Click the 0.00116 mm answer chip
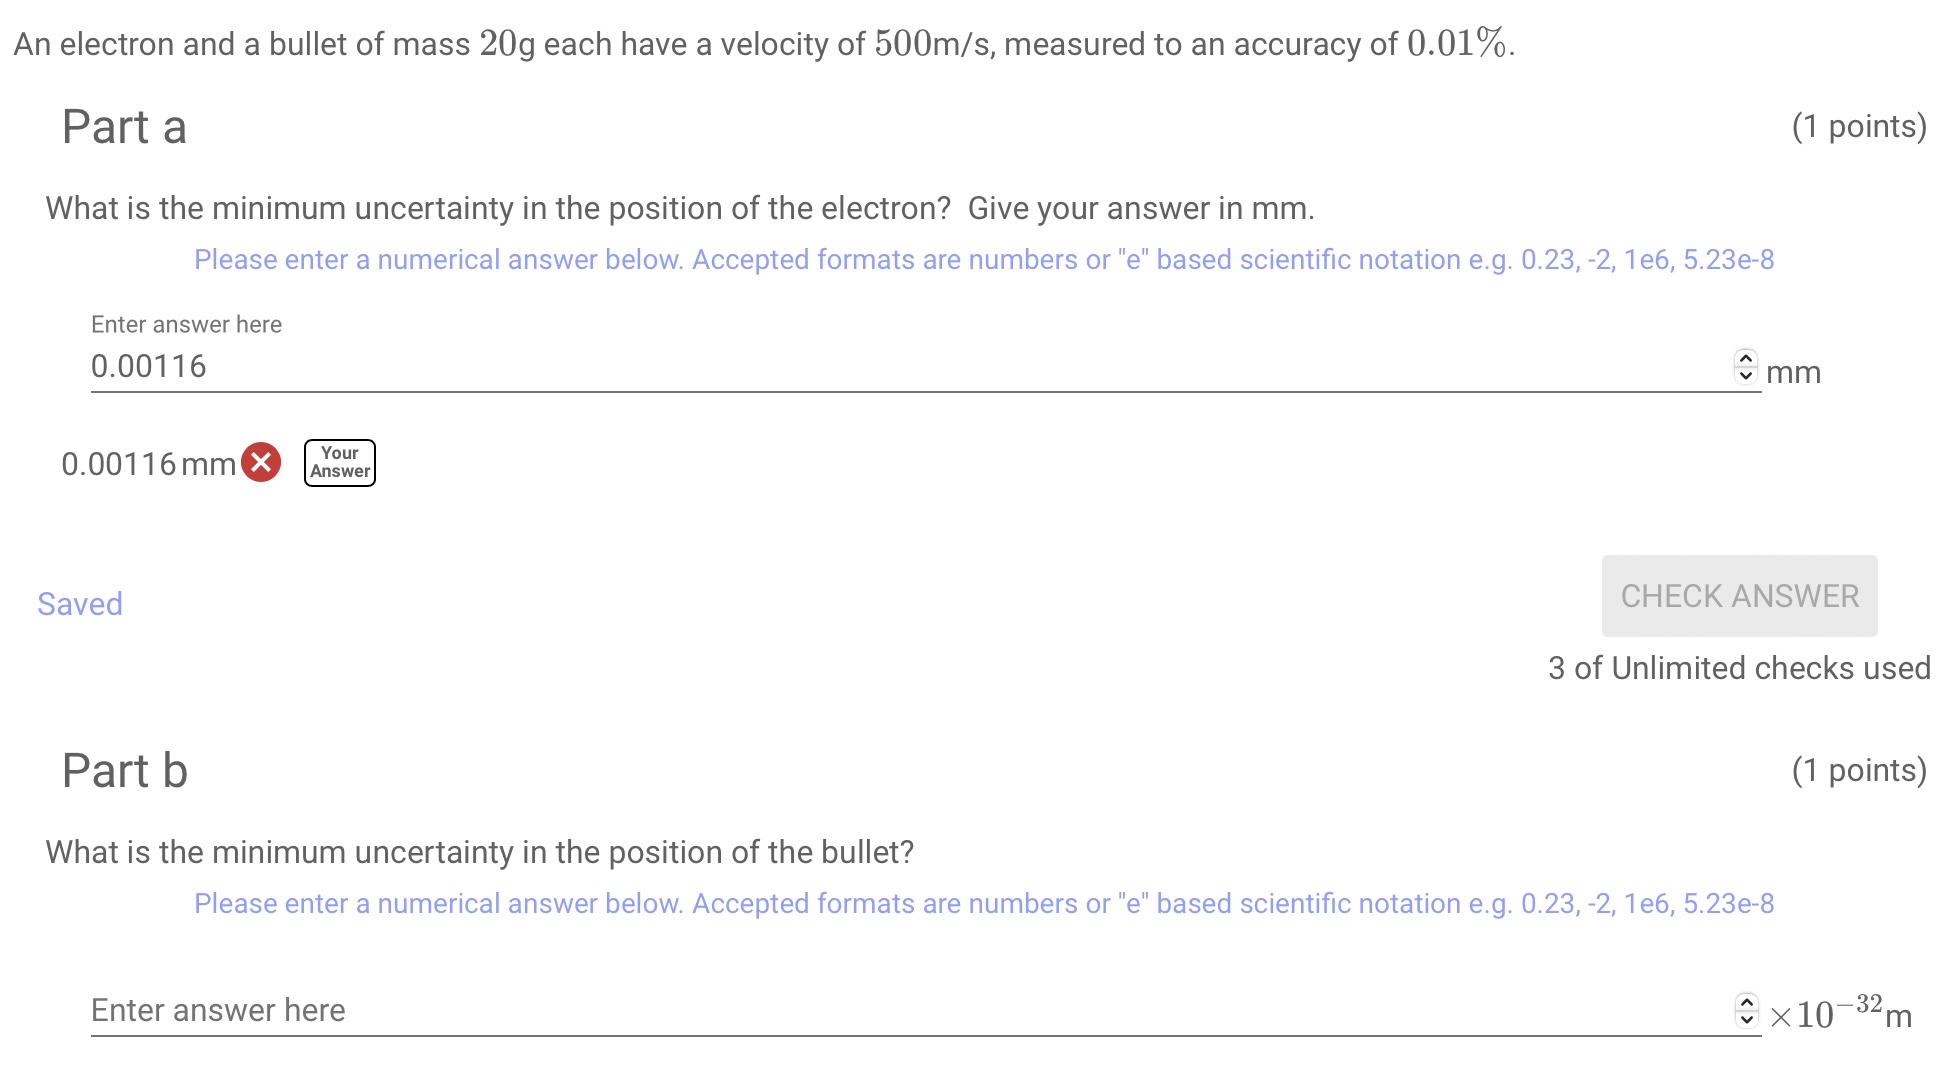The width and height of the screenshot is (1952, 1077). click(150, 463)
